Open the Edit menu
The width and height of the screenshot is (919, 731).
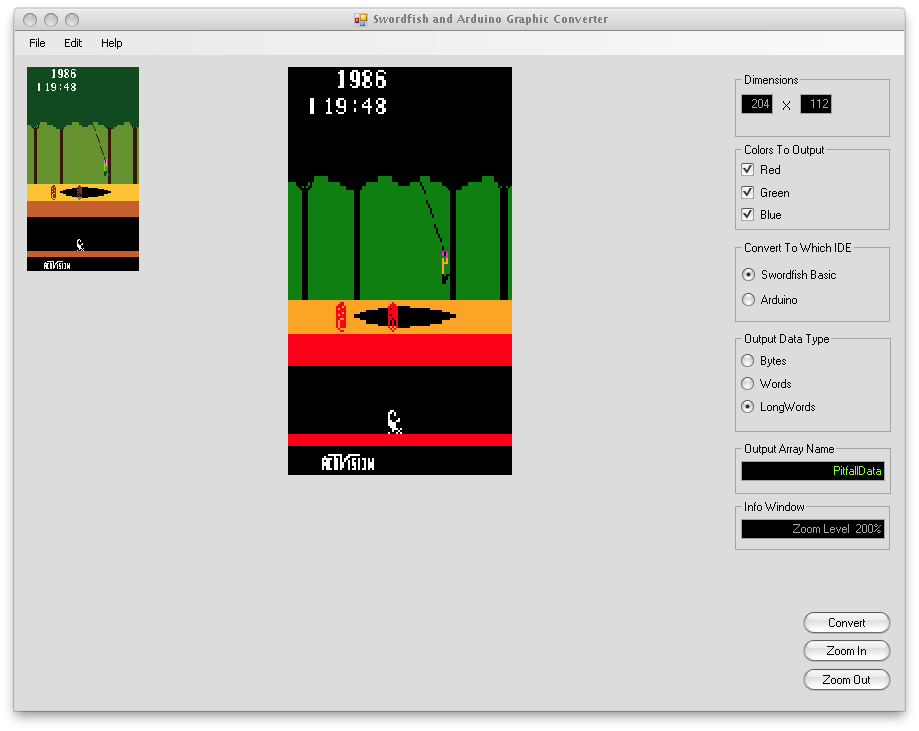coord(73,43)
